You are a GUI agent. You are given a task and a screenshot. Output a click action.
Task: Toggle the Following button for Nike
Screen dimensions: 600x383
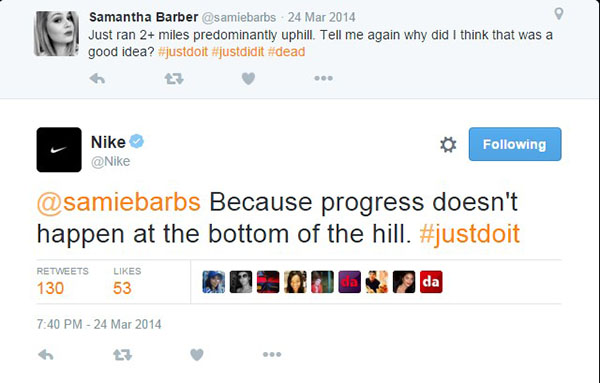tap(515, 144)
